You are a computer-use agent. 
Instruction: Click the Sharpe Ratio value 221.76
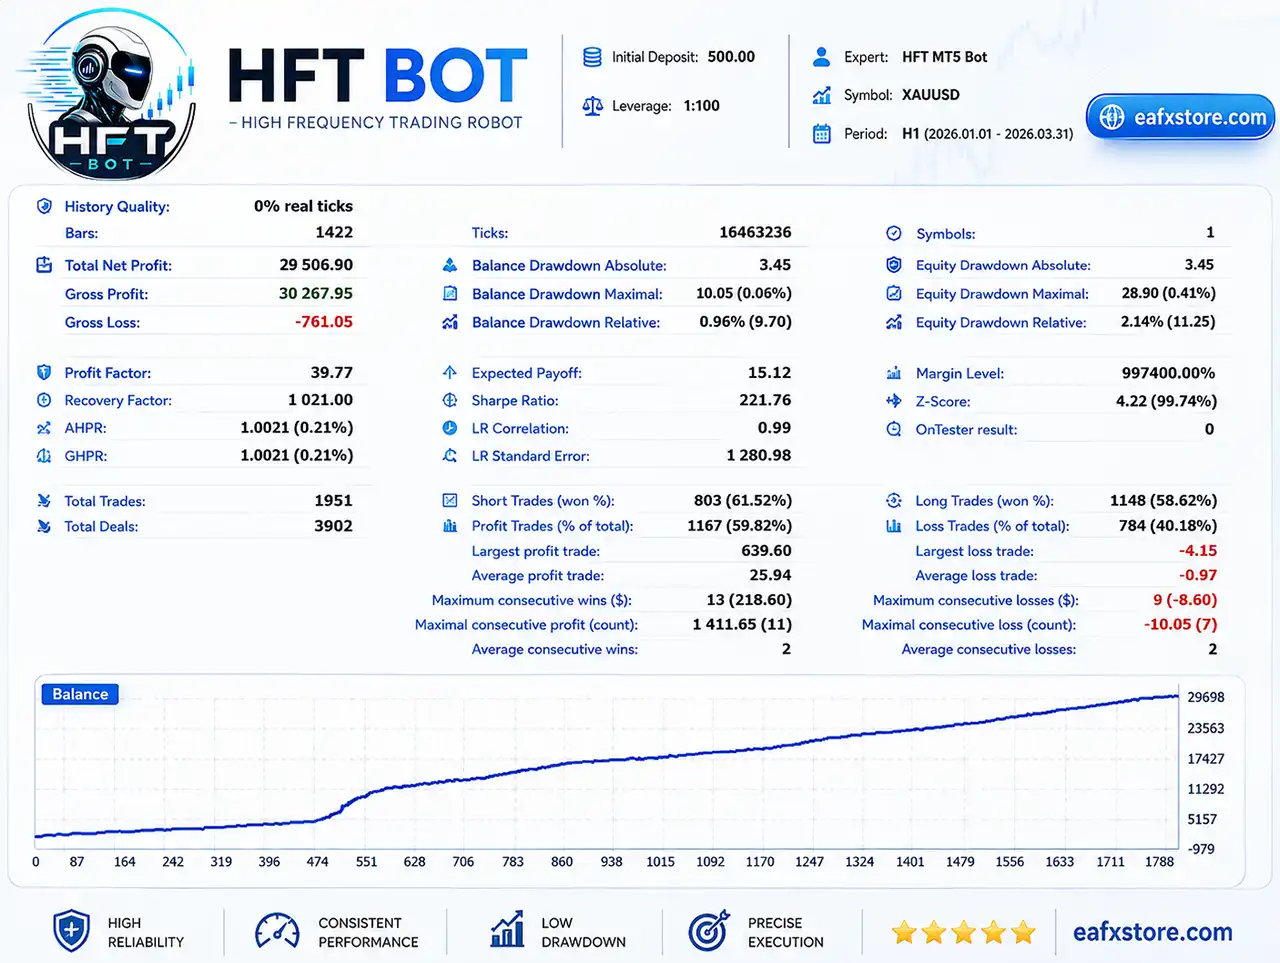pyautogui.click(x=765, y=400)
